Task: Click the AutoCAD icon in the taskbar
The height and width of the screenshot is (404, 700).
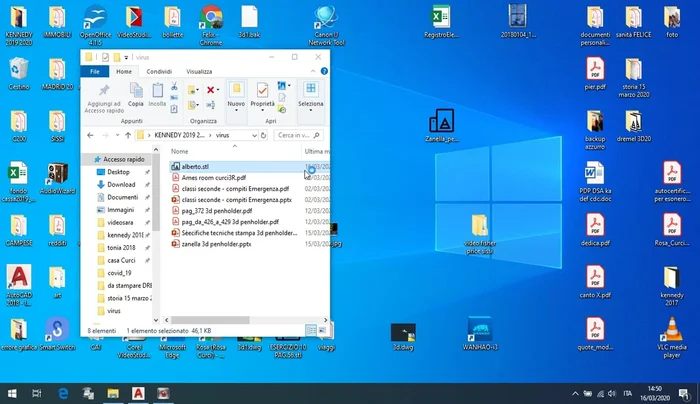Action: [x=136, y=392]
